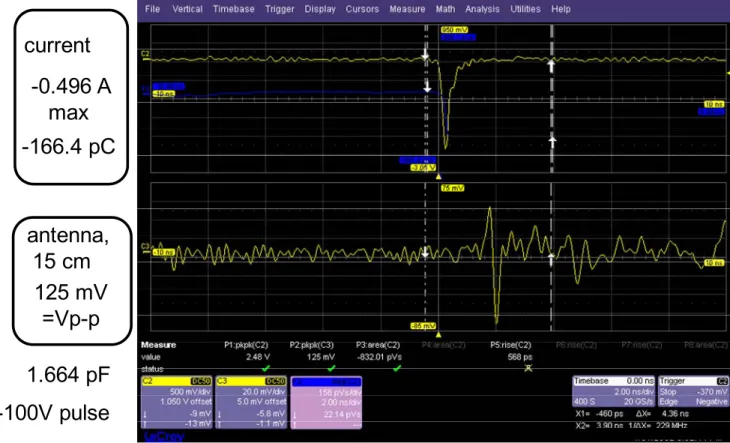Select the P1:pkpk(C2) measurement header
730x443 pixels.
click(246, 345)
